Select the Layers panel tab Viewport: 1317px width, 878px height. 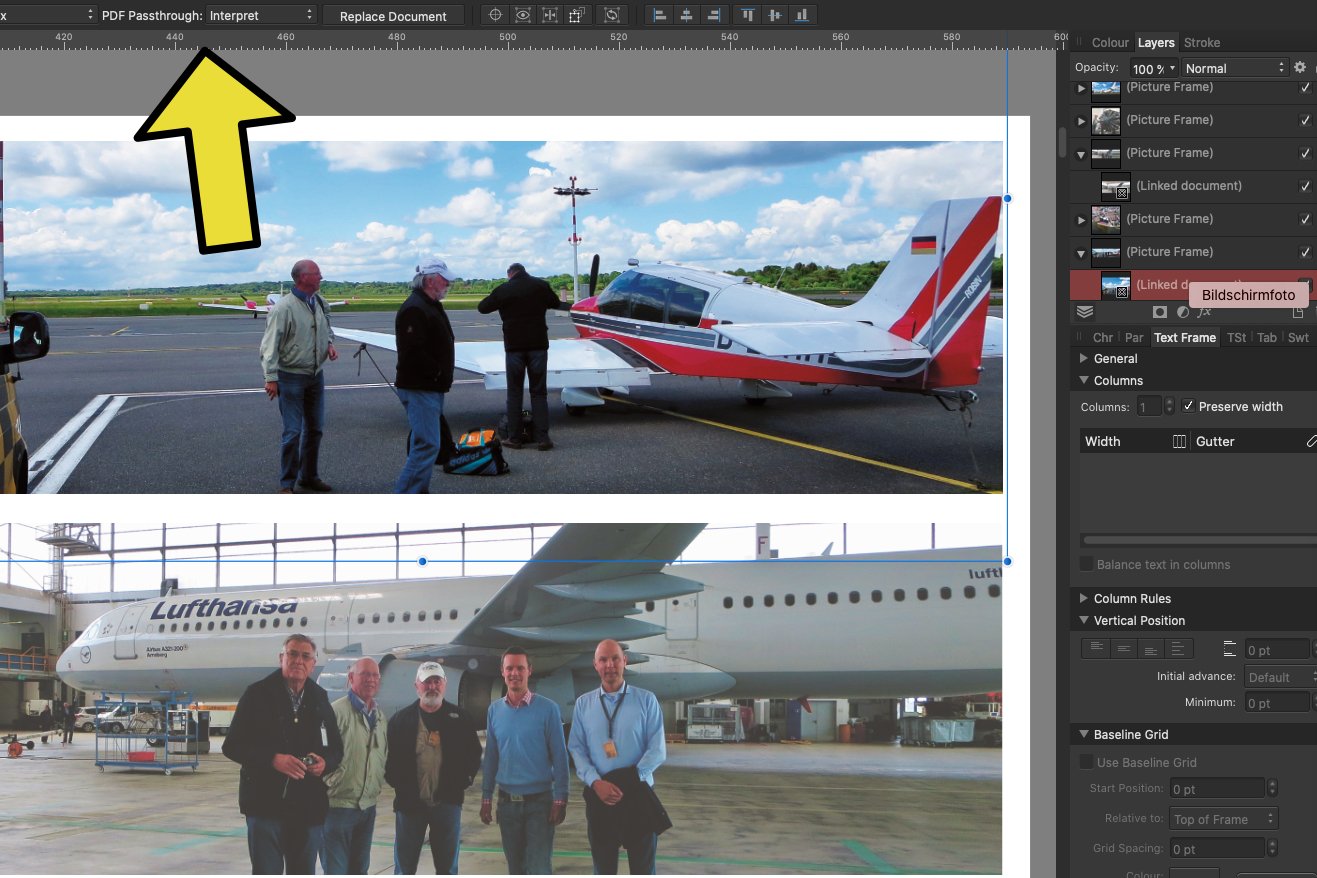pyautogui.click(x=1156, y=43)
